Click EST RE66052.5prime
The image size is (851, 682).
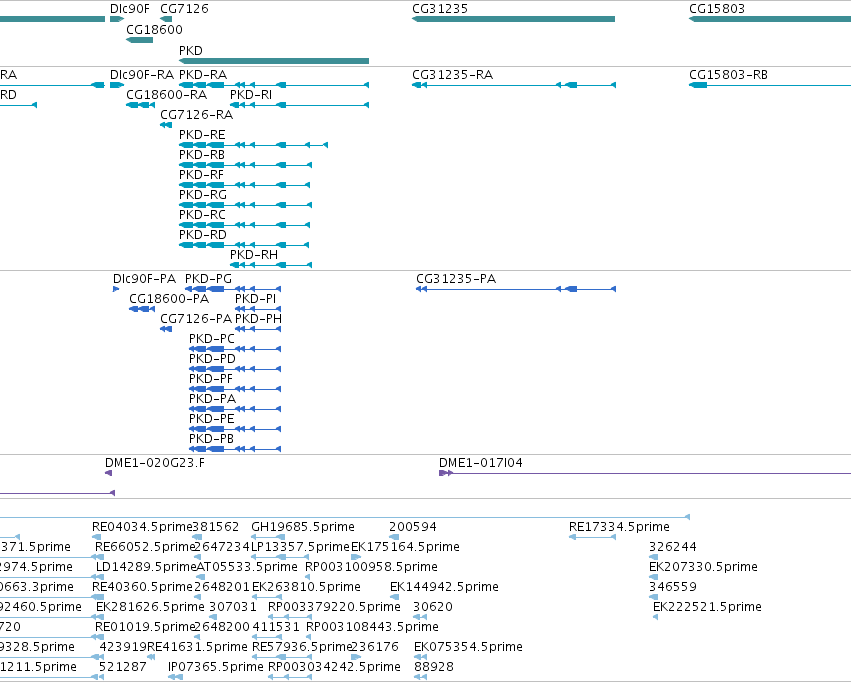pyautogui.click(x=144, y=547)
